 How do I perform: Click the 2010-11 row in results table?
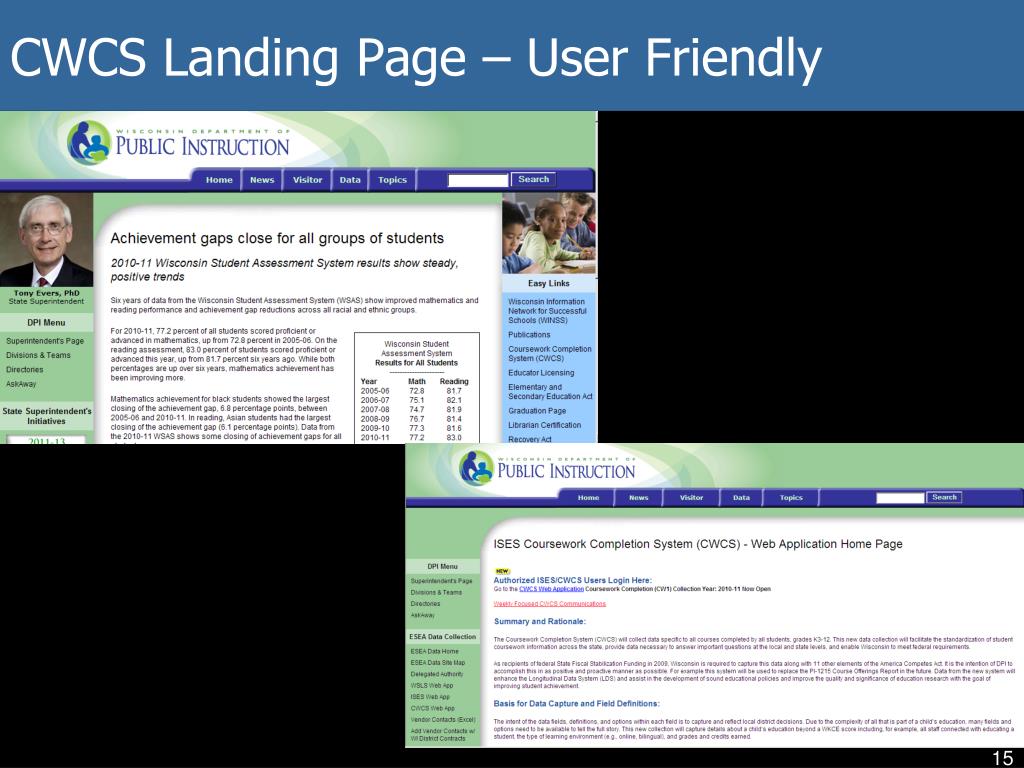411,438
